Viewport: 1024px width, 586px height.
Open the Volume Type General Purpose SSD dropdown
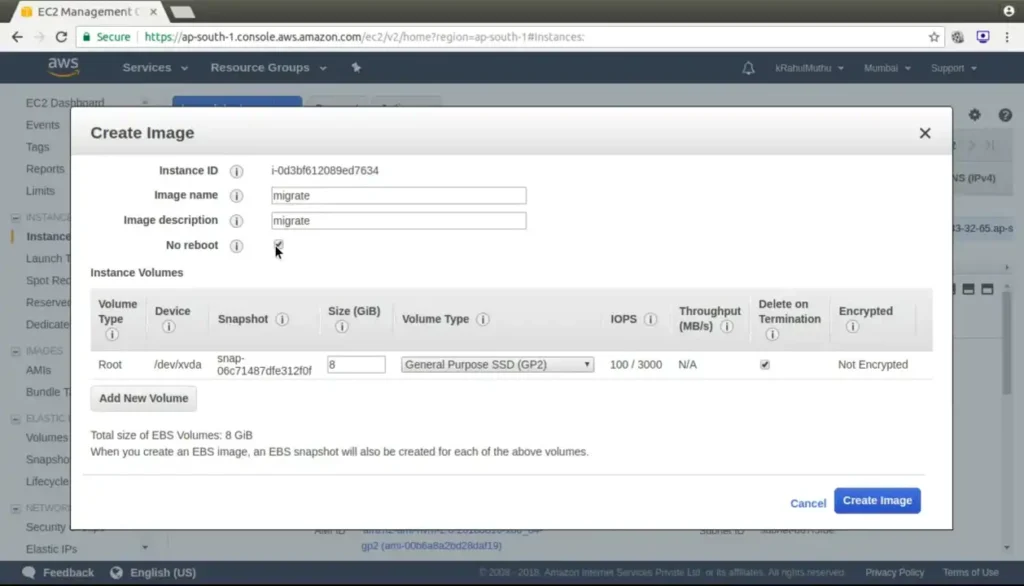point(497,365)
